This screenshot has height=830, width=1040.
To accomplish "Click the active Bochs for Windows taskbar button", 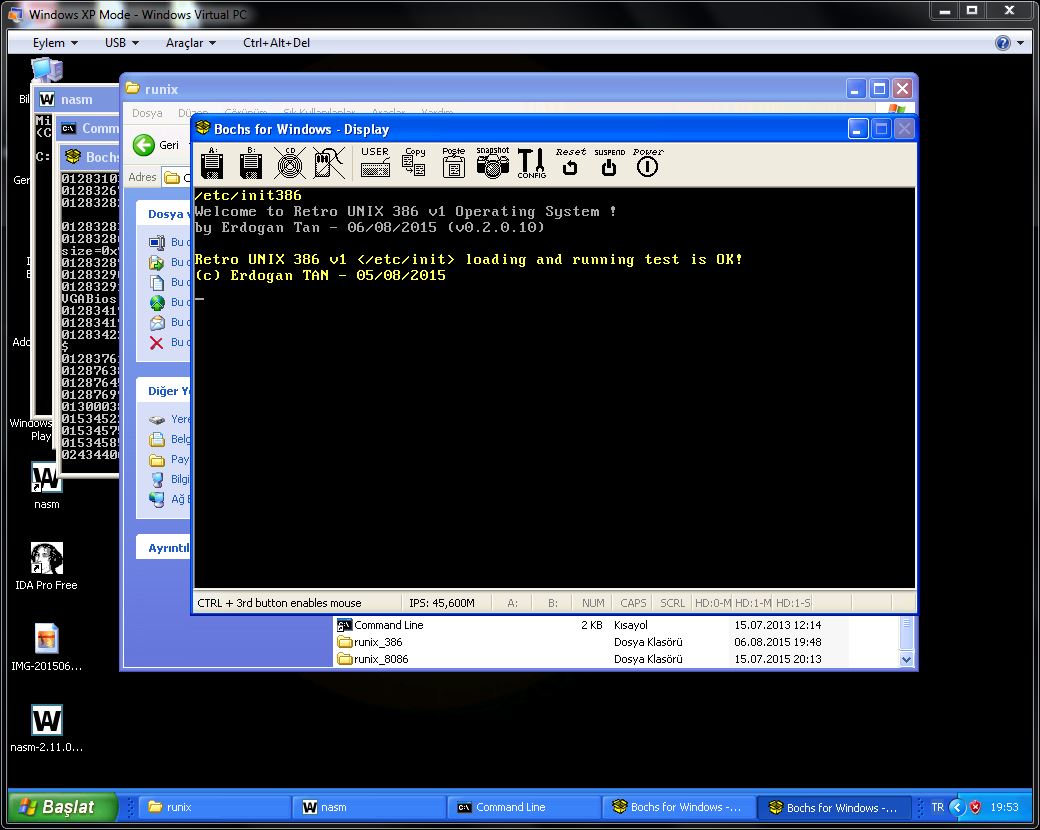I will (x=834, y=807).
